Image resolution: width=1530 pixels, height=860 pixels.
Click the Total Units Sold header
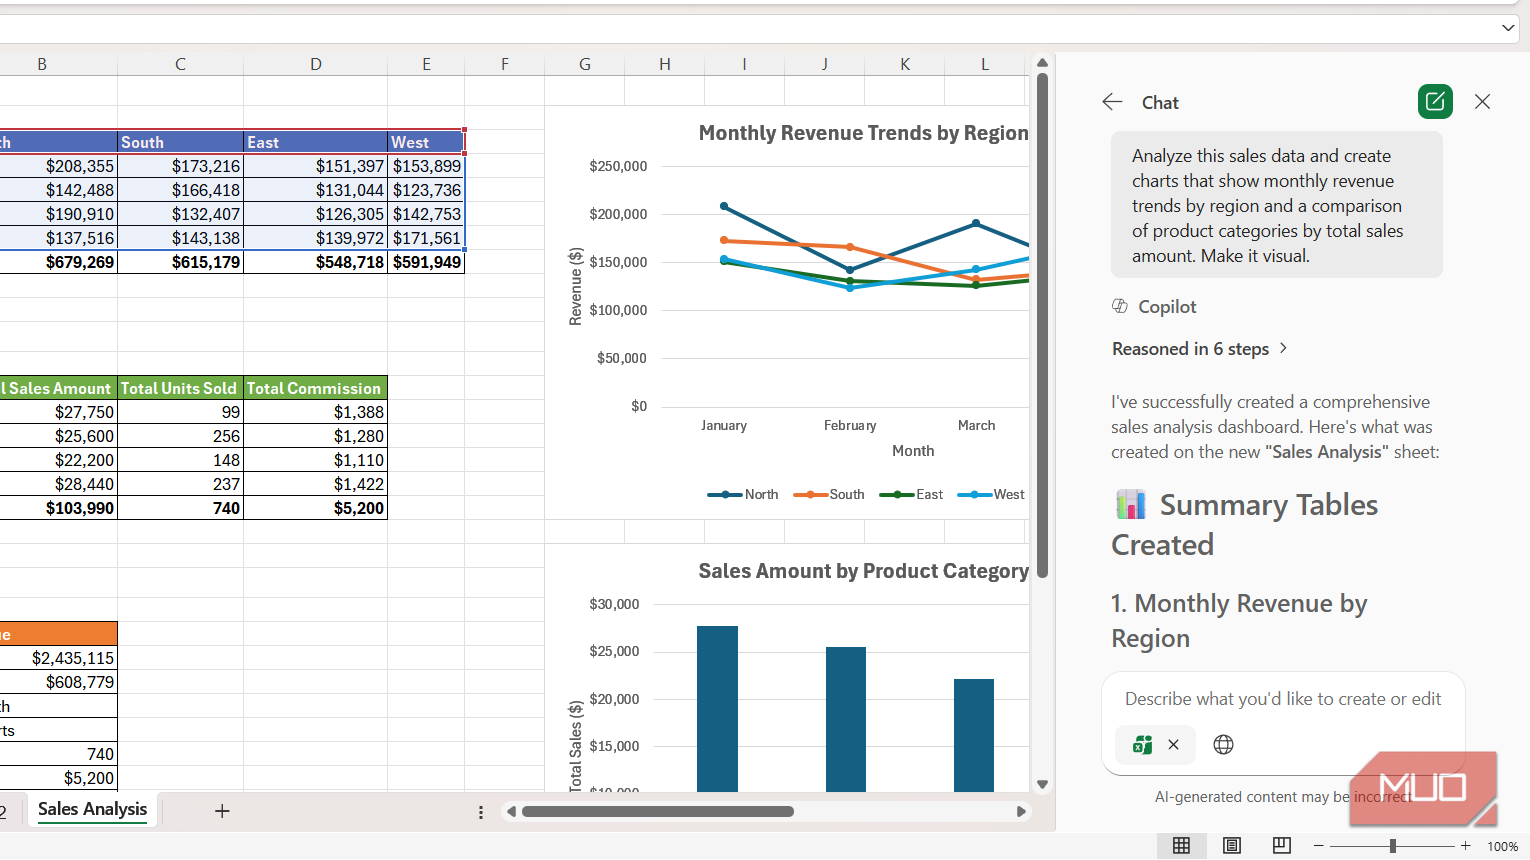tap(180, 388)
